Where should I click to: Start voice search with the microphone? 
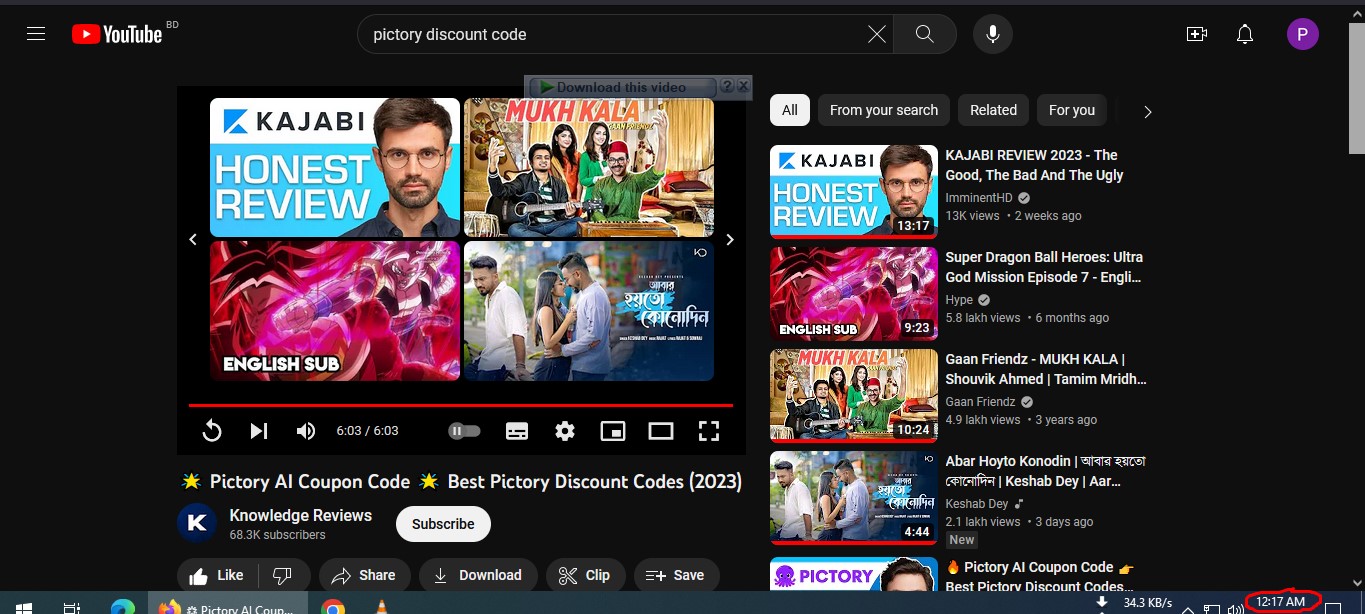click(x=993, y=34)
